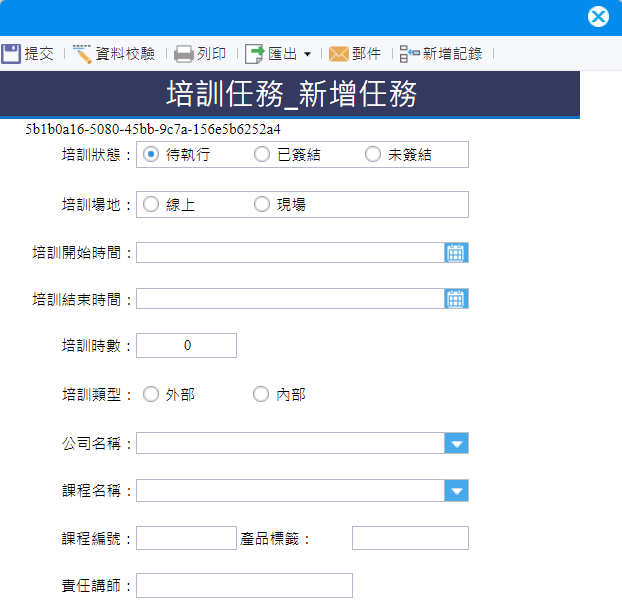Click the 培訓任務_新增任務 title header
Image resolution: width=622 pixels, height=615 pixels.
pyautogui.click(x=290, y=94)
